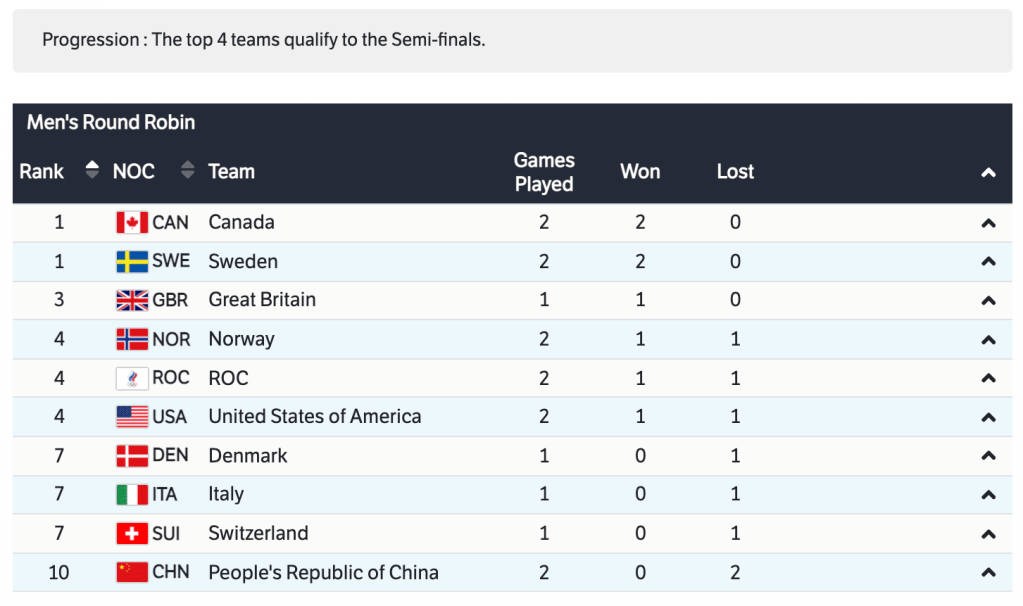Expand Canada row details chevron
This screenshot has width=1023, height=606.
[988, 223]
